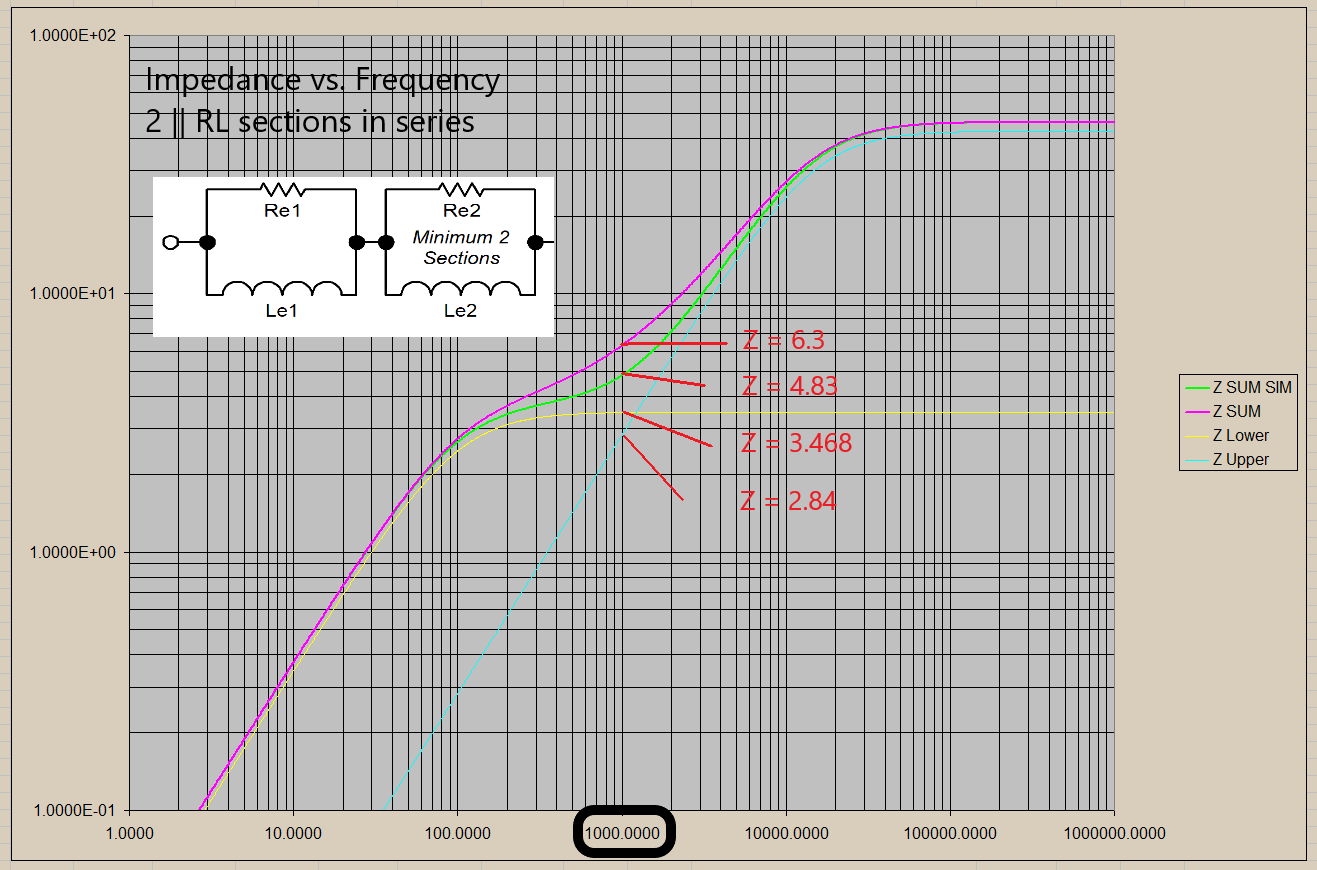Click the Z = 6.3 annotation
Screen dimensions: 1317x870
[x=783, y=341]
